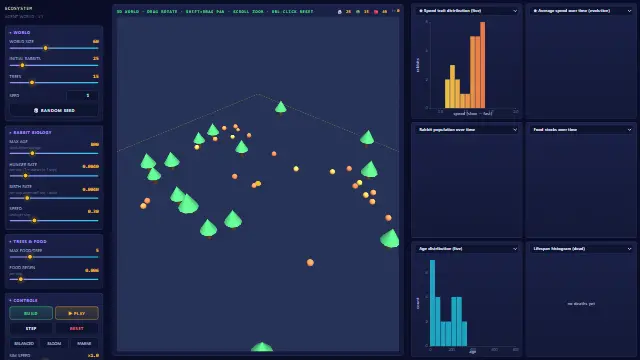640x360 pixels.
Task: Click the Food Regen slider handle
Action: click(20, 280)
